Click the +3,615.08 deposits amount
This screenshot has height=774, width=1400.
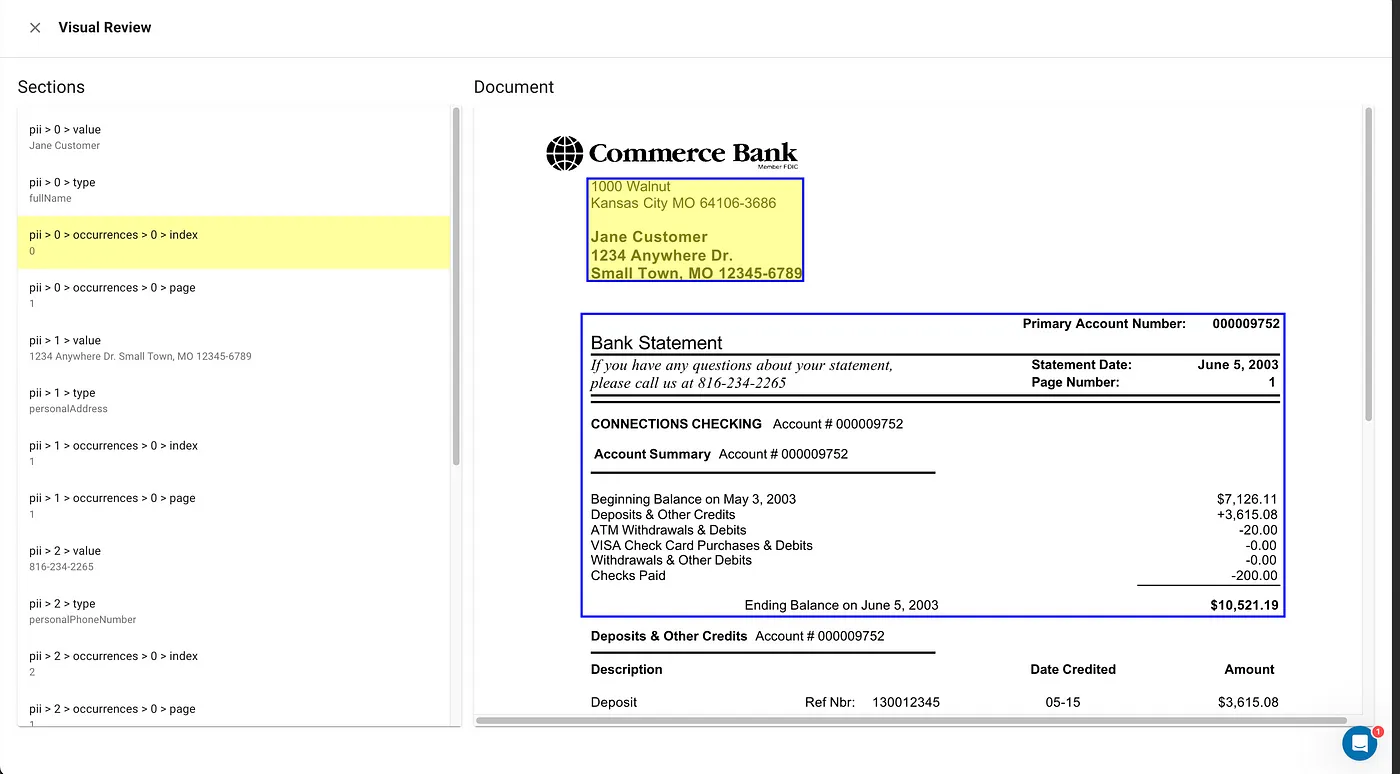coord(1247,515)
